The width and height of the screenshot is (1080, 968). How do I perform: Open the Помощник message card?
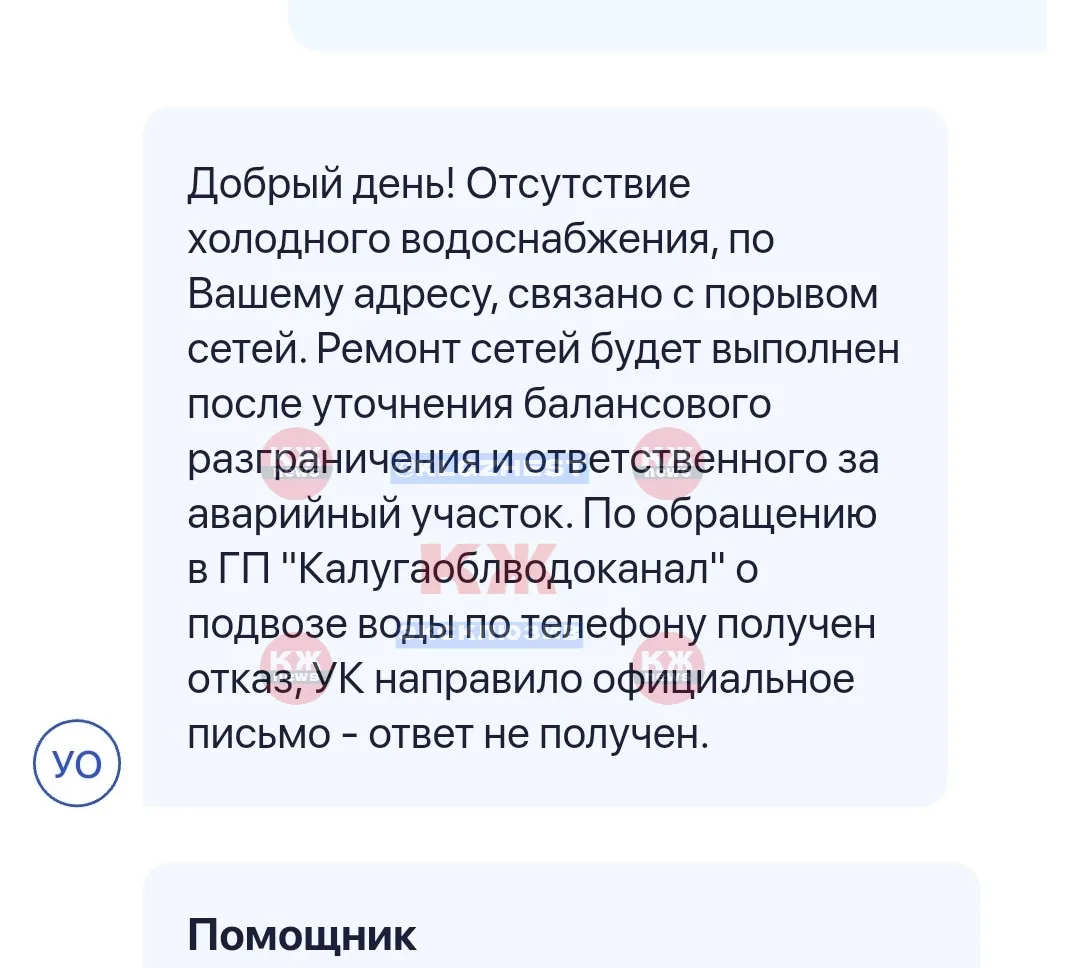(x=561, y=915)
